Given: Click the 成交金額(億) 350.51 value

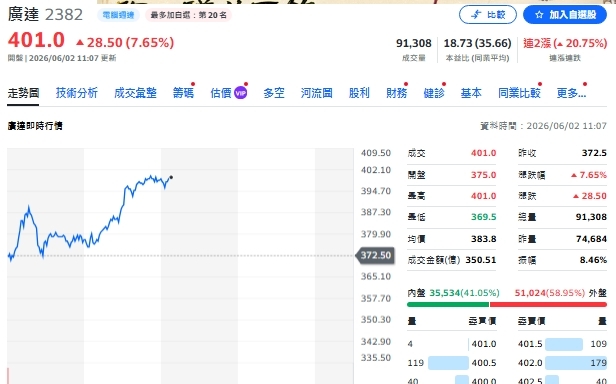Looking at the screenshot, I should click(x=481, y=260).
